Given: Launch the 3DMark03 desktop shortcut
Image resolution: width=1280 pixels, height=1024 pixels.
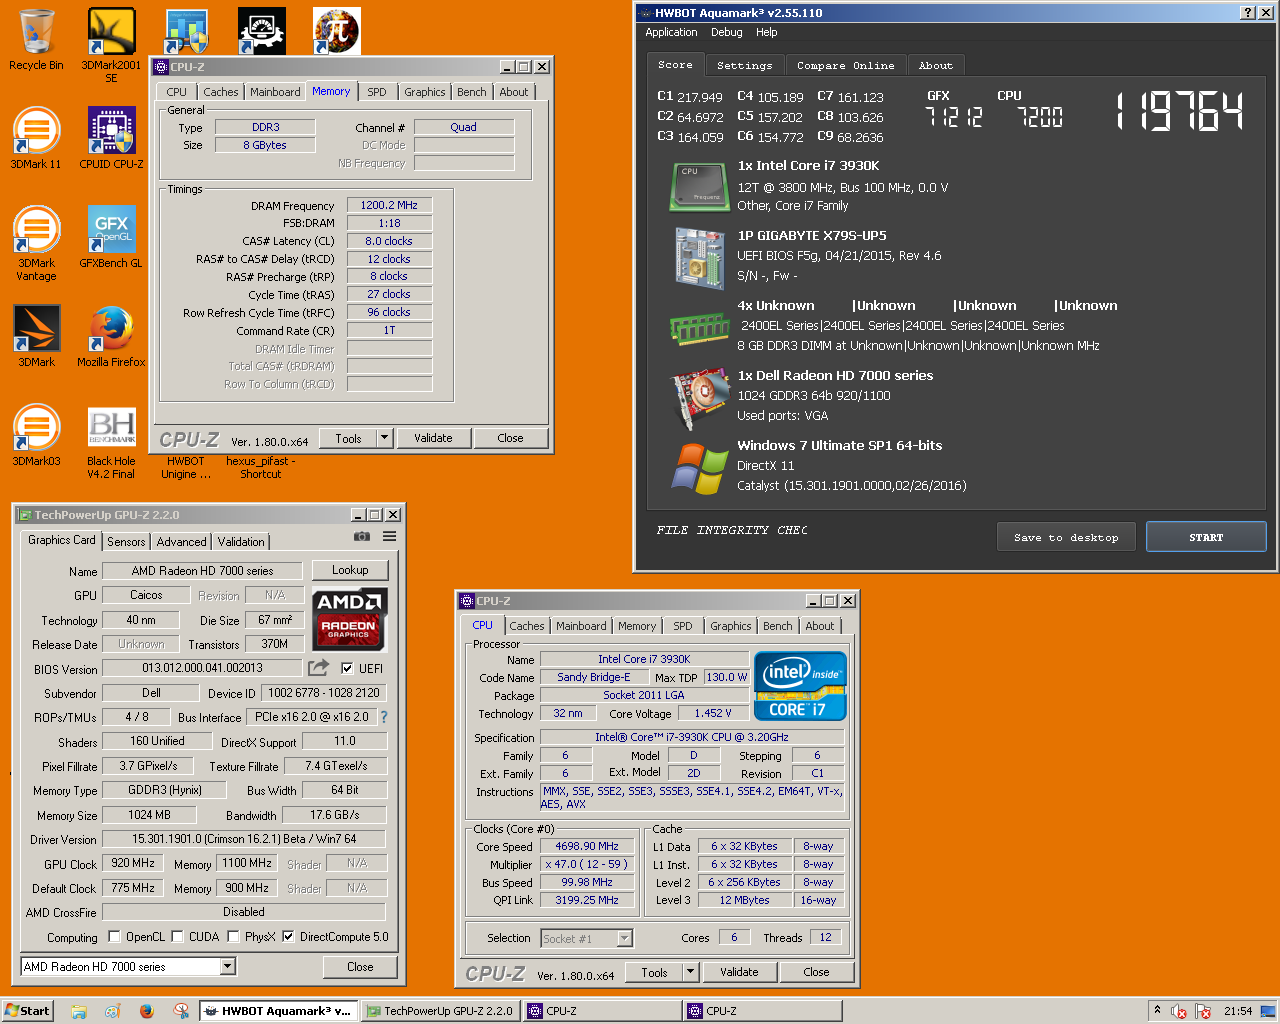Looking at the screenshot, I should coord(36,436).
